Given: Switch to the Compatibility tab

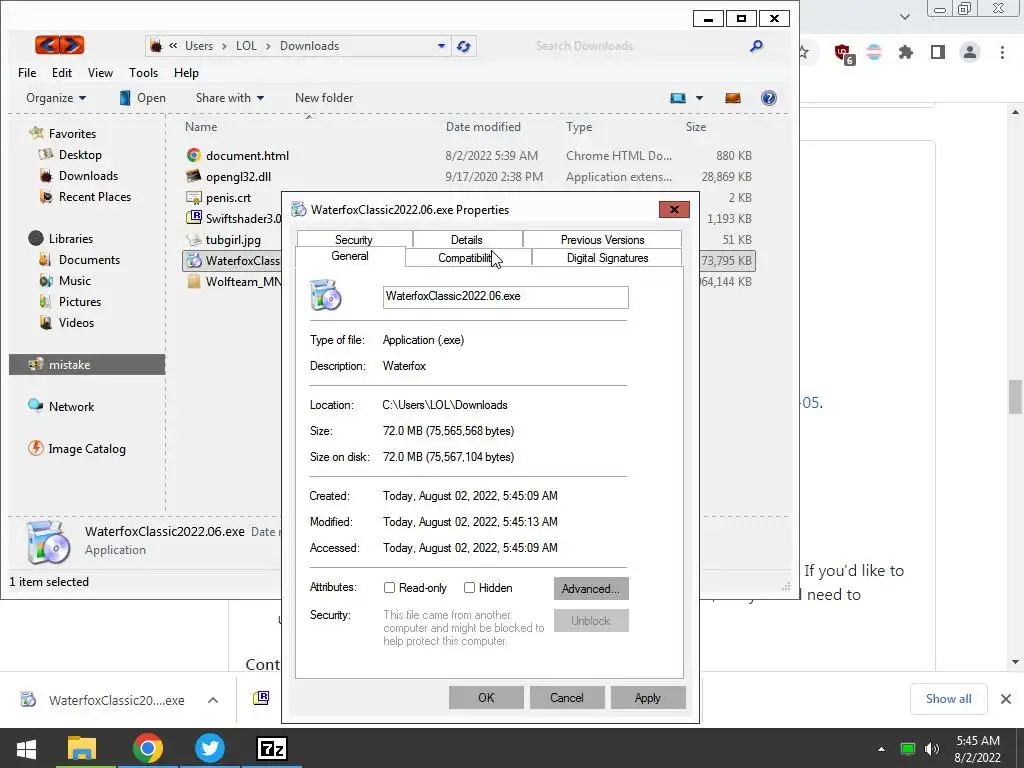Looking at the screenshot, I should pos(468,258).
